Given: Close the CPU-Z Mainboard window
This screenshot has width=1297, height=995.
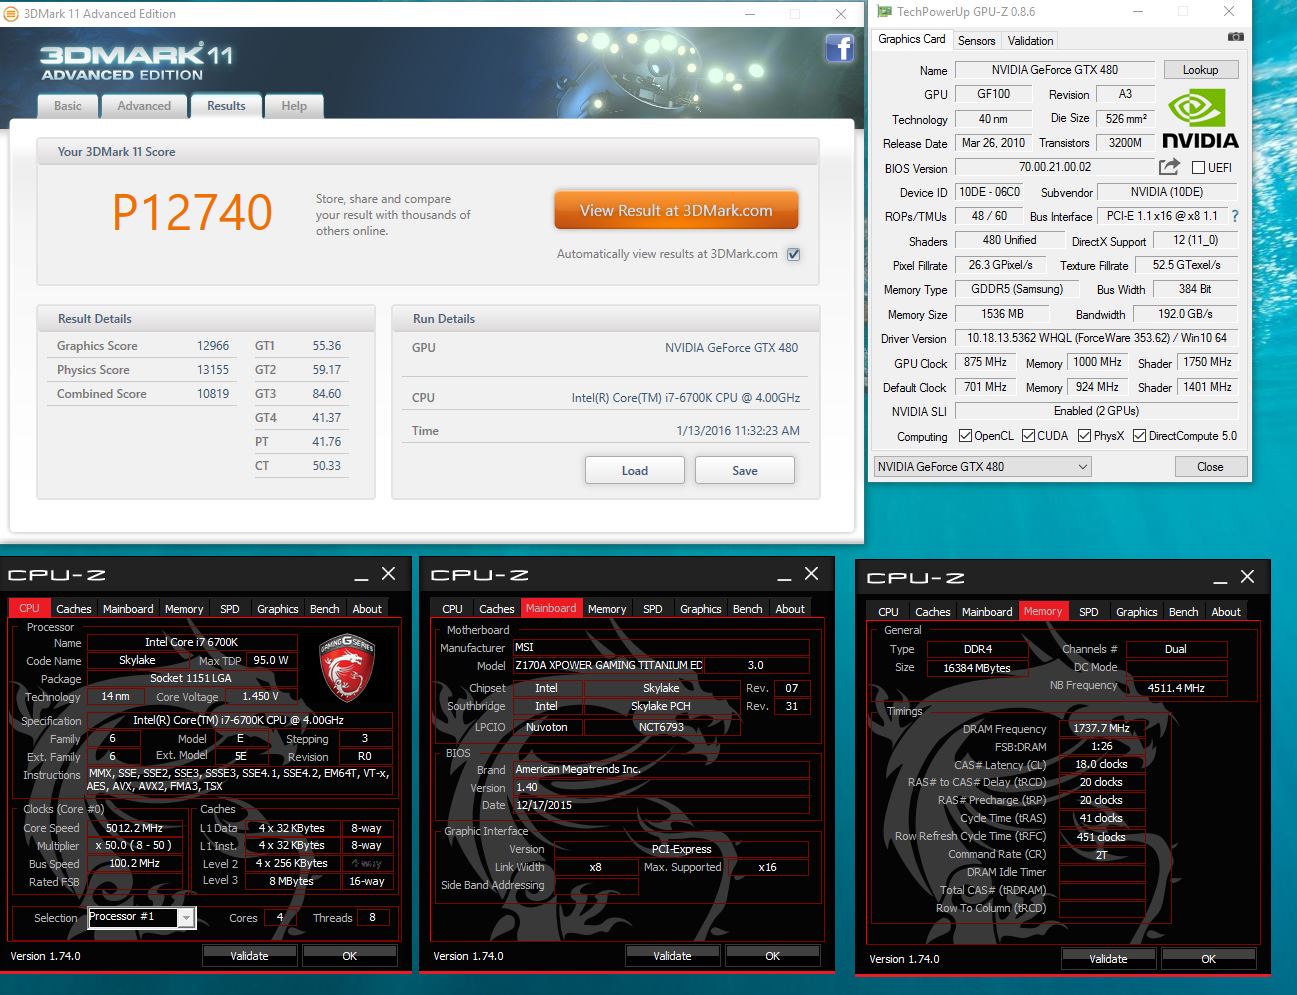Looking at the screenshot, I should (x=811, y=574).
